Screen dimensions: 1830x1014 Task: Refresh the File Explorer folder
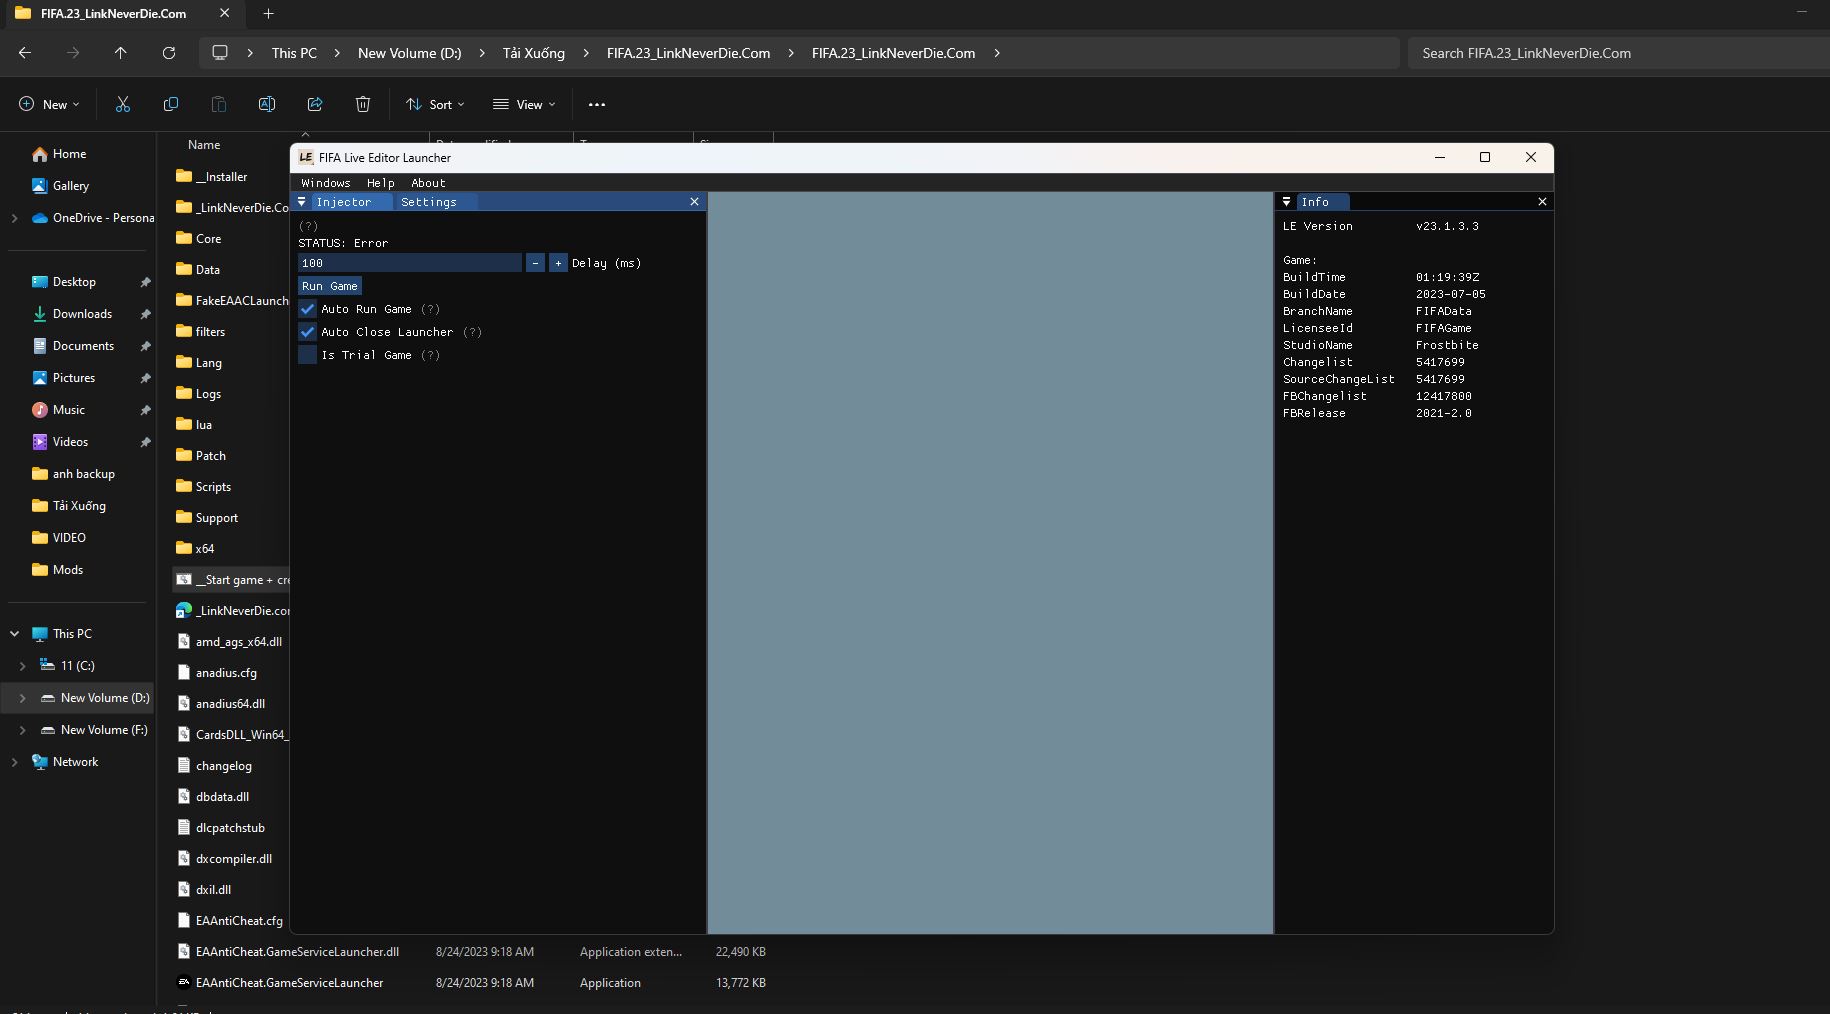point(169,53)
